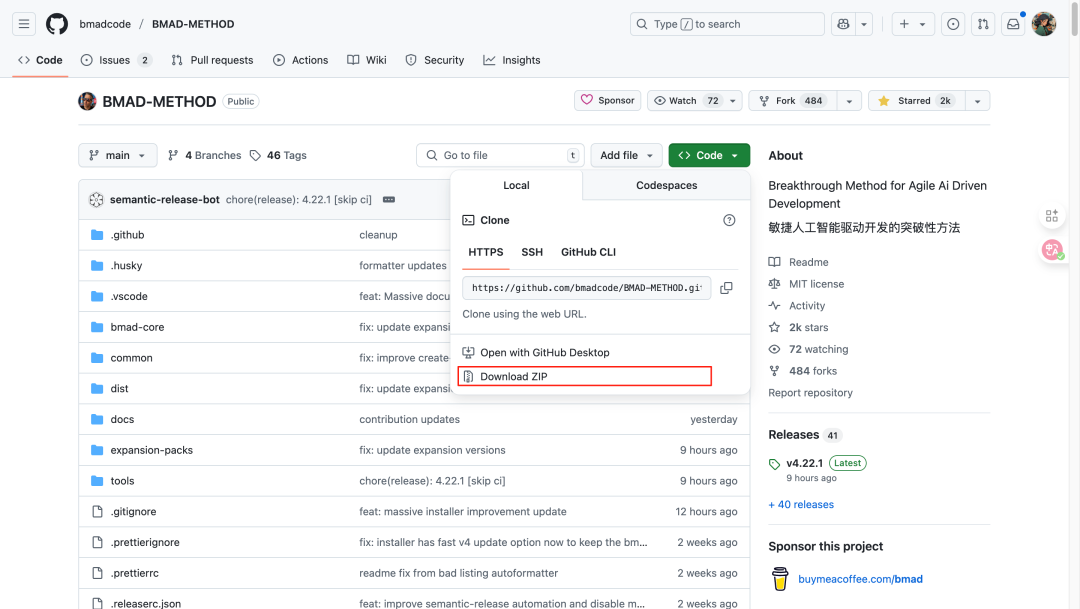Image resolution: width=1080 pixels, height=609 pixels.
Task: Click the Sponsor button
Action: coord(608,101)
